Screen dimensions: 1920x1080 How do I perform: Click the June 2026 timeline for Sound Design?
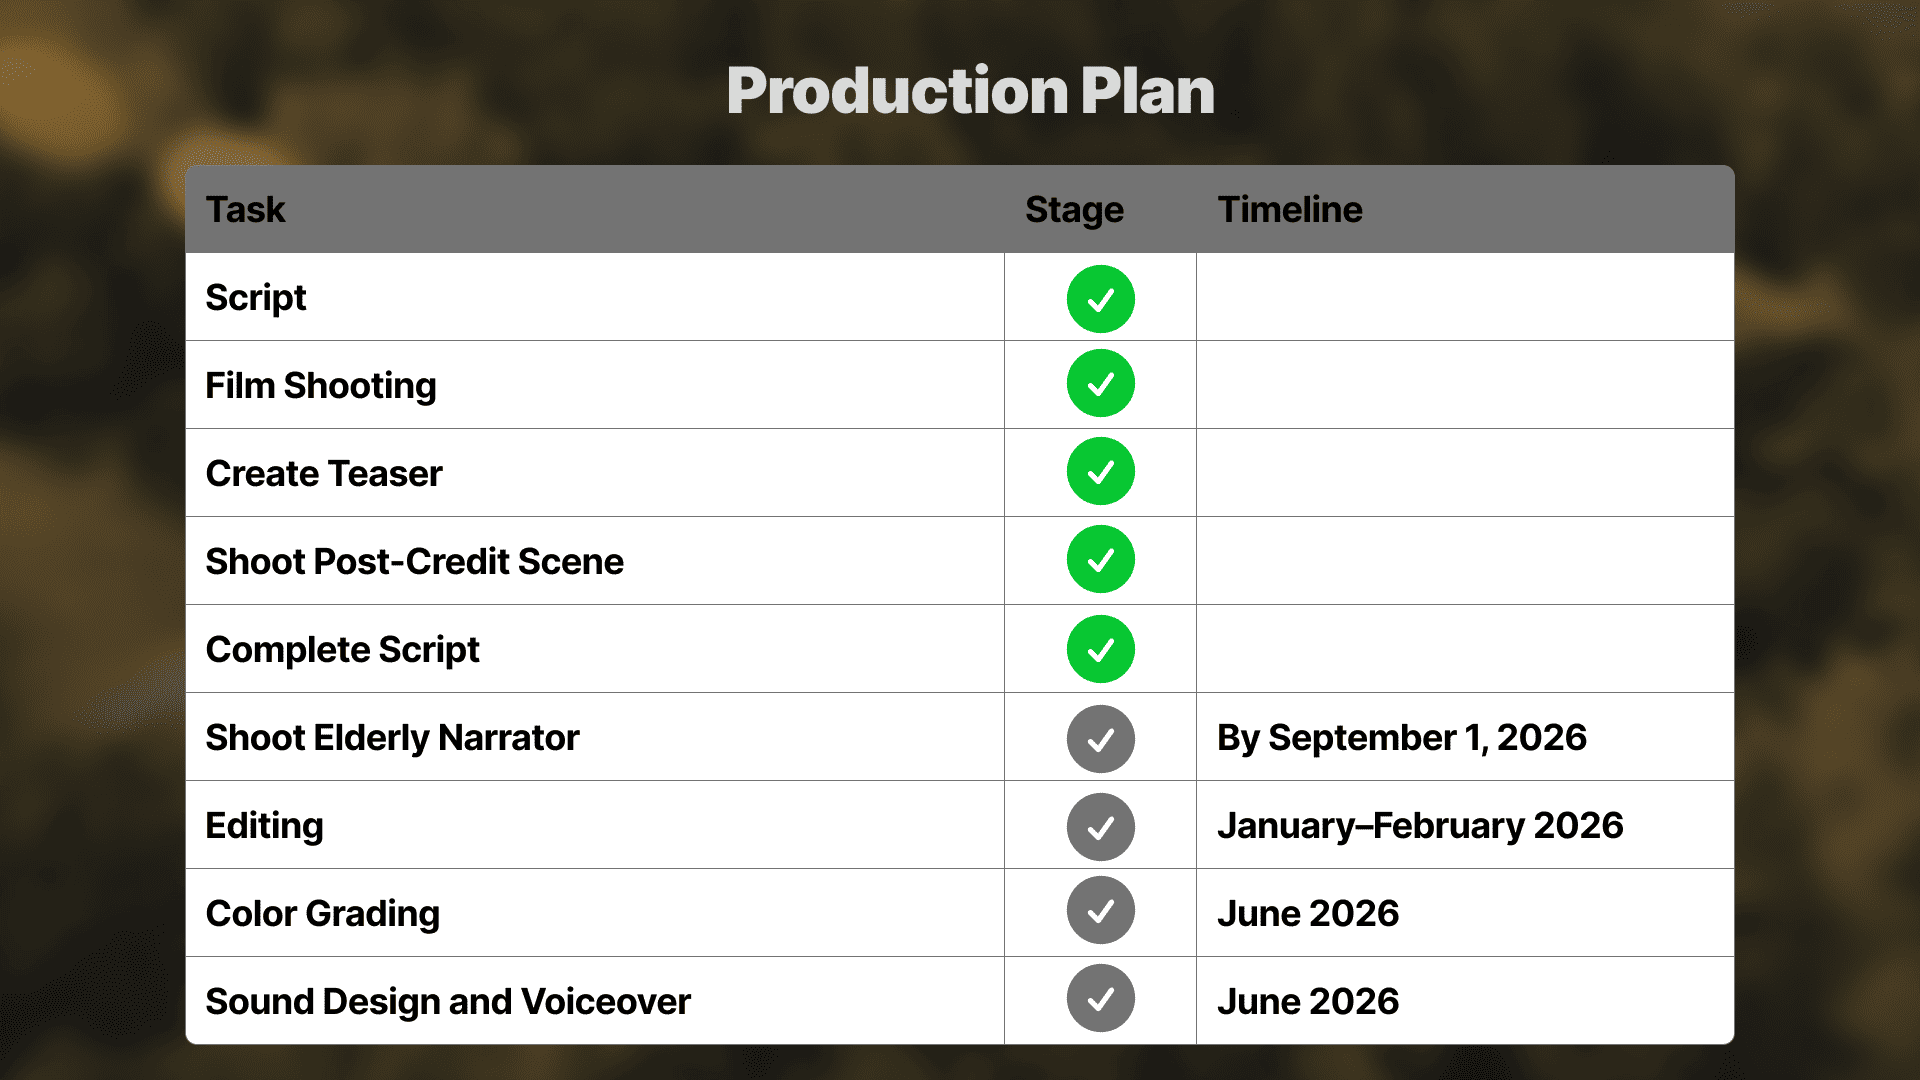point(1307,1002)
